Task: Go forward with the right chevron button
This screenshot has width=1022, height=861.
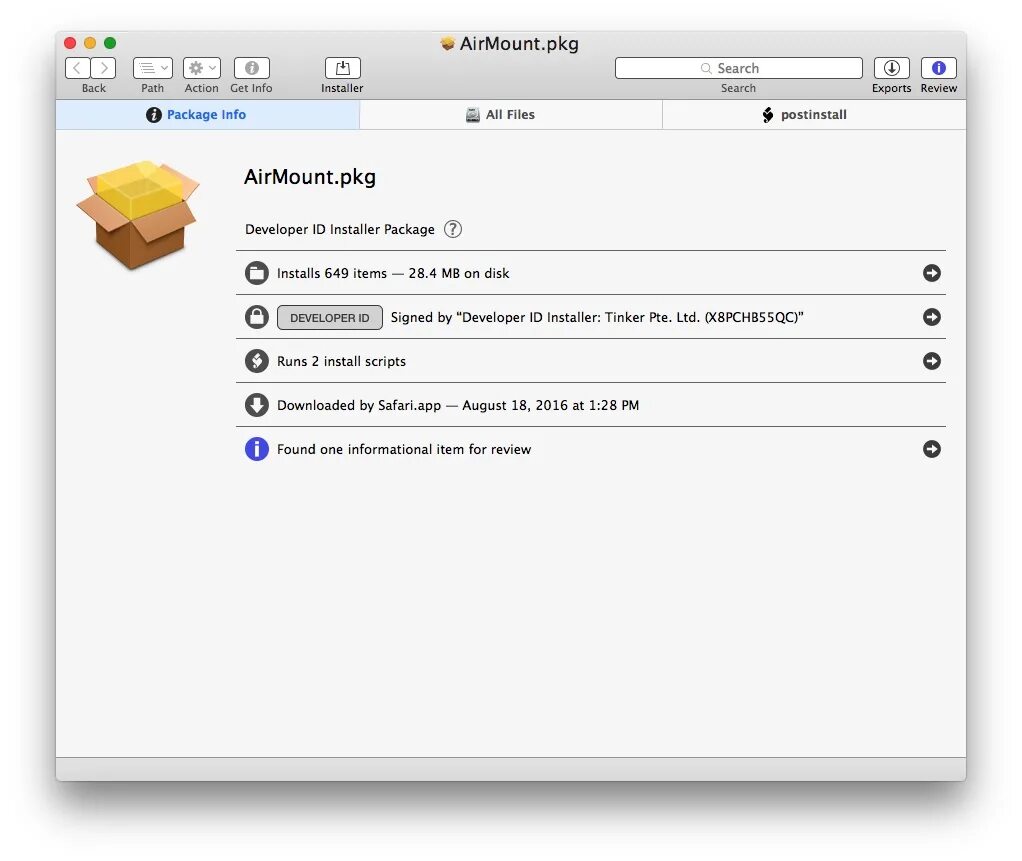Action: 103,68
